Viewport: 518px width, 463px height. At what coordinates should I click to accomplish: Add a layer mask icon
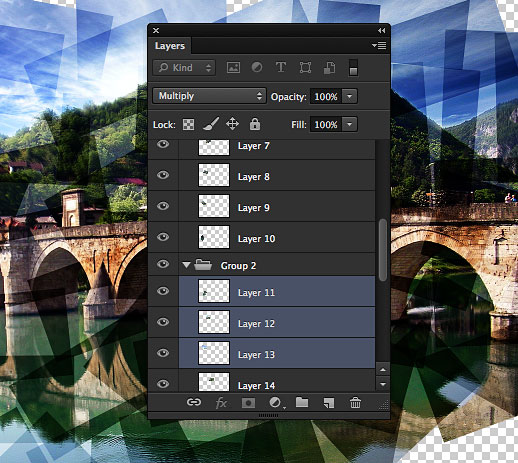click(248, 403)
